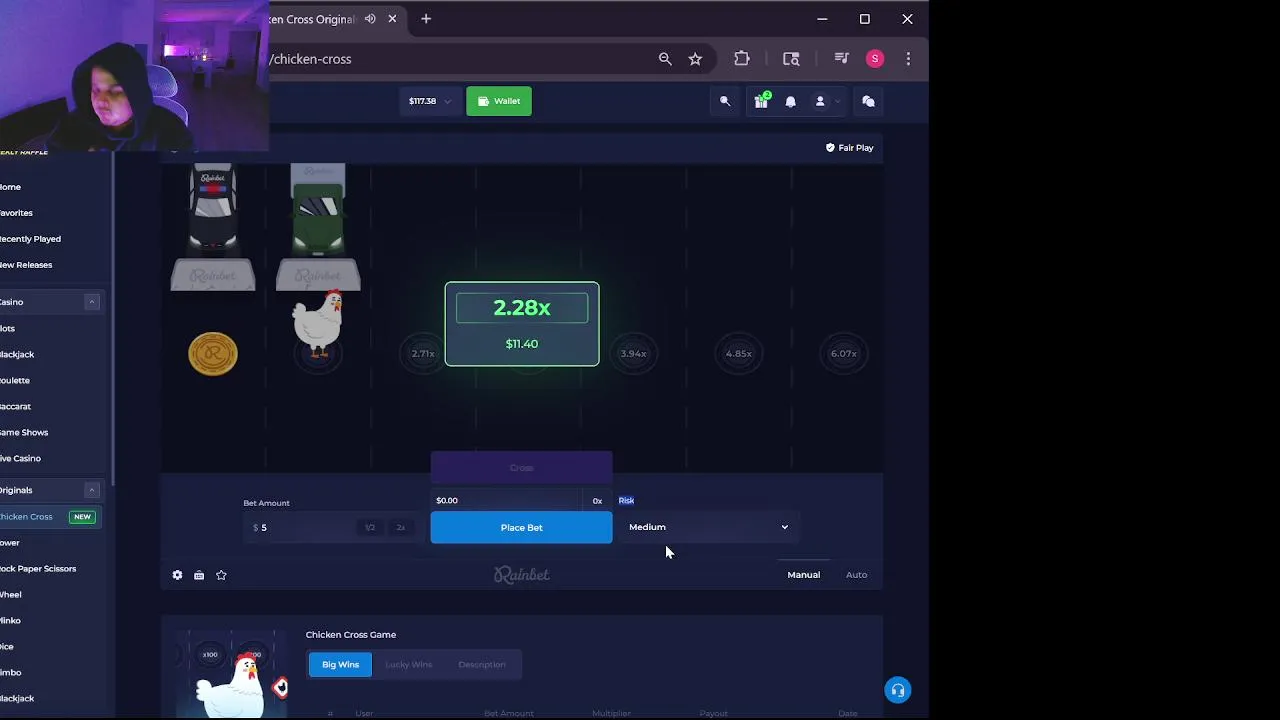Click the gold Rainbet coin start tile
This screenshot has height=720, width=1280.
[213, 354]
